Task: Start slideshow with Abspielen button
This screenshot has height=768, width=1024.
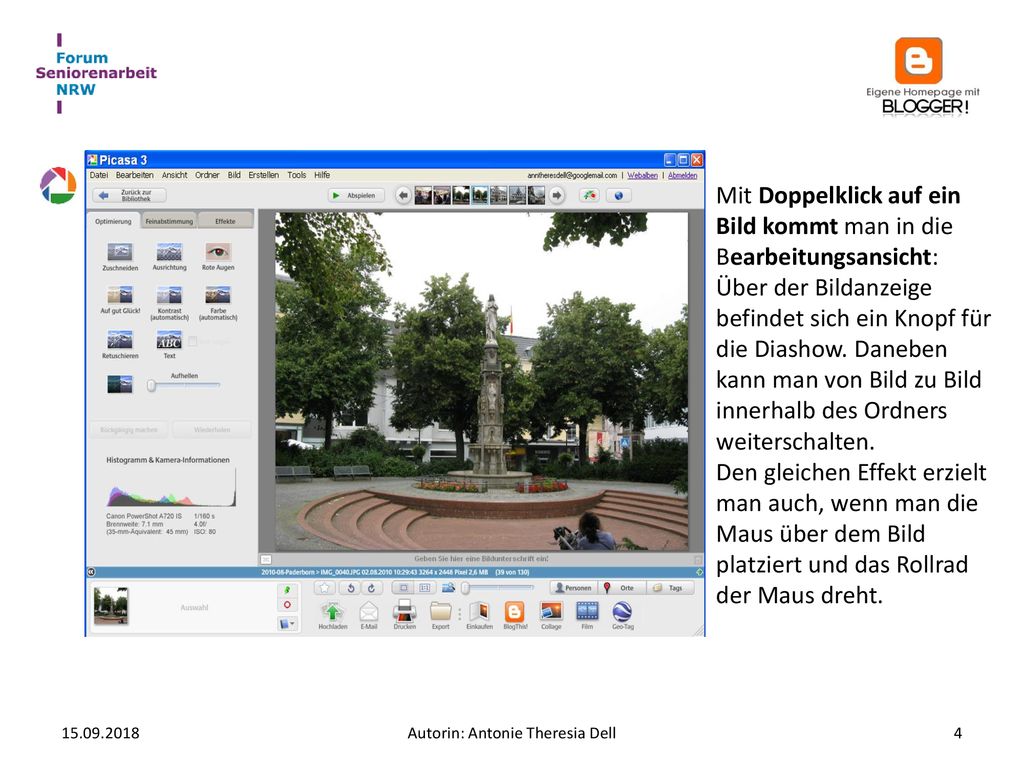Action: [x=355, y=195]
